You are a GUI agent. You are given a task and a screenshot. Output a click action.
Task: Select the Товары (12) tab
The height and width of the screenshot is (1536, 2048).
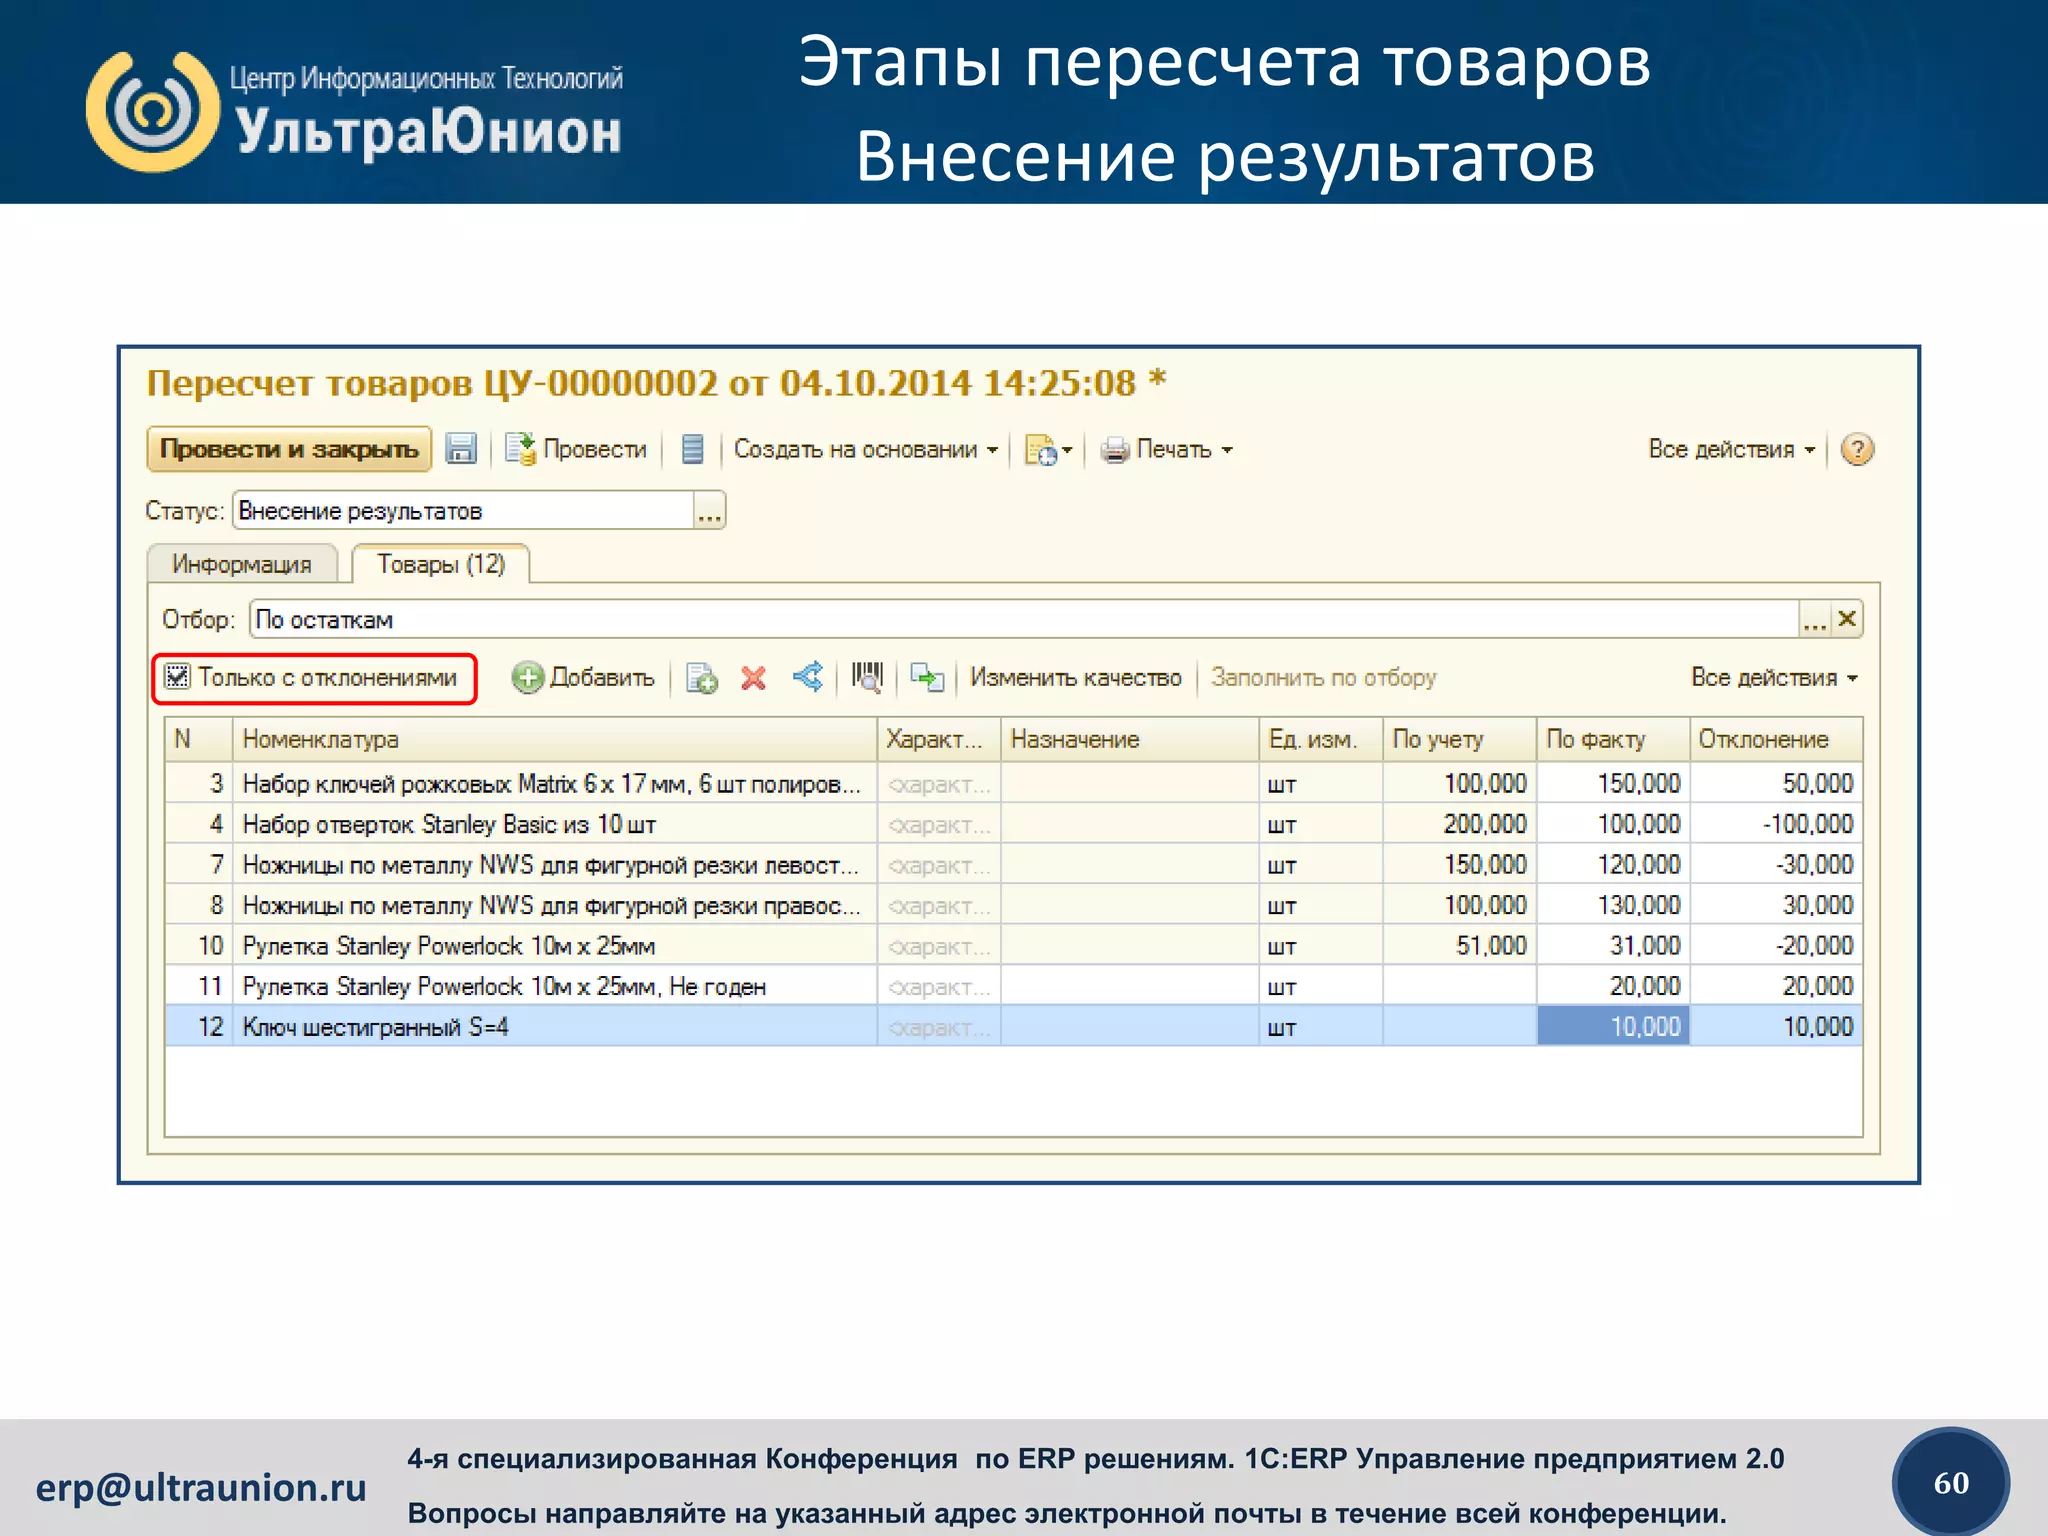[x=441, y=564]
